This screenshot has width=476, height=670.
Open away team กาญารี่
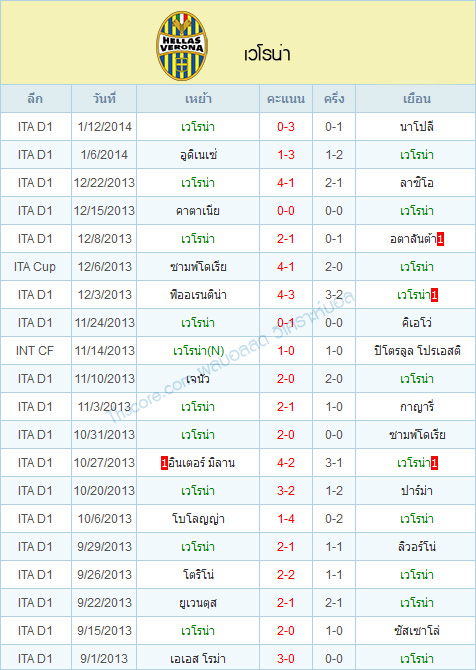pyautogui.click(x=417, y=407)
